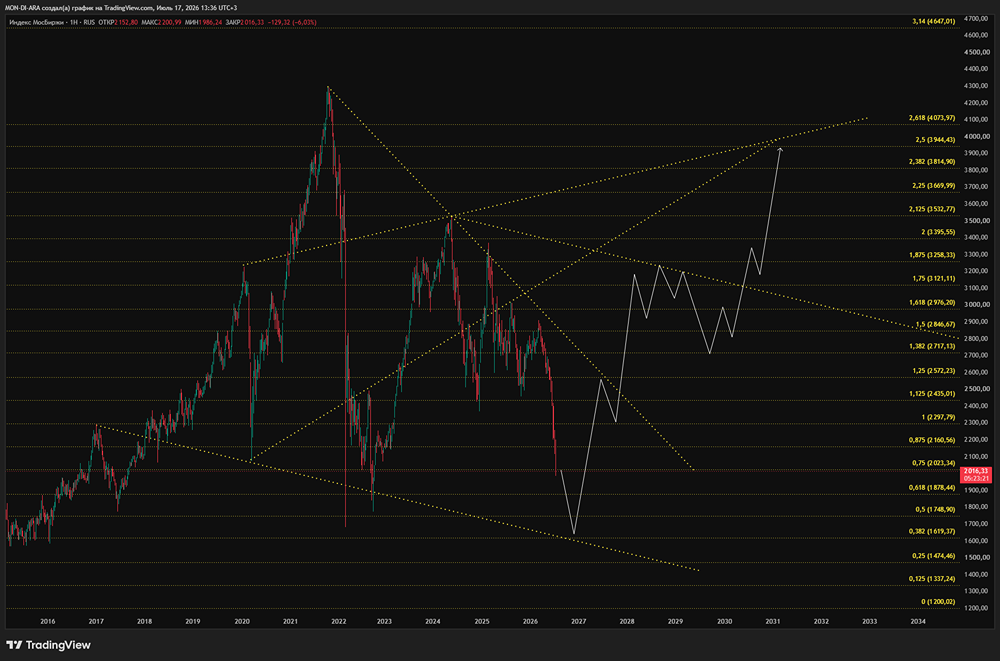The width and height of the screenshot is (1000, 661).
Task: Click the 3000,00 price scale value
Action: (x=978, y=305)
